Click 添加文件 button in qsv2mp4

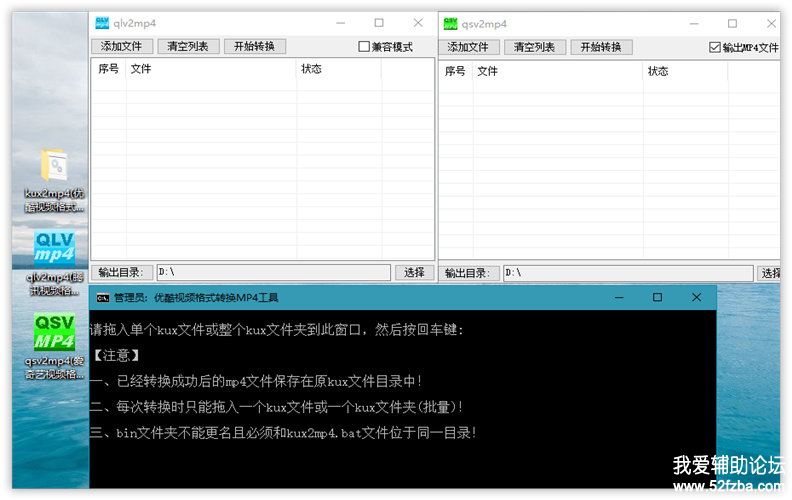[468, 47]
